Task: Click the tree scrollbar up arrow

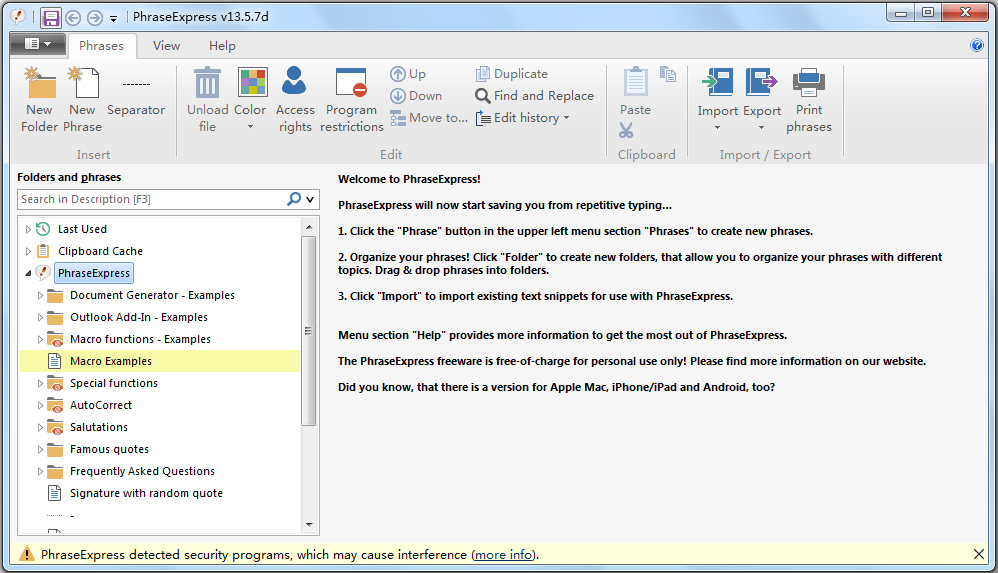Action: tap(309, 227)
